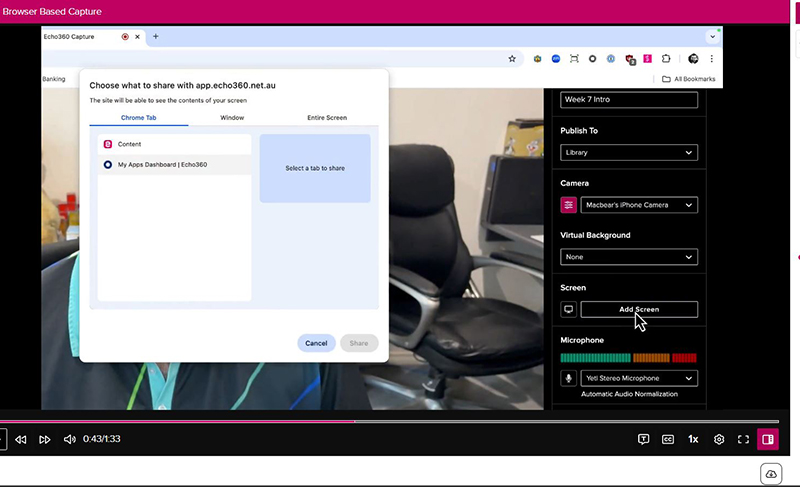Click Automatic Audio Normalization text
Image resolution: width=800 pixels, height=487 pixels.
click(629, 394)
